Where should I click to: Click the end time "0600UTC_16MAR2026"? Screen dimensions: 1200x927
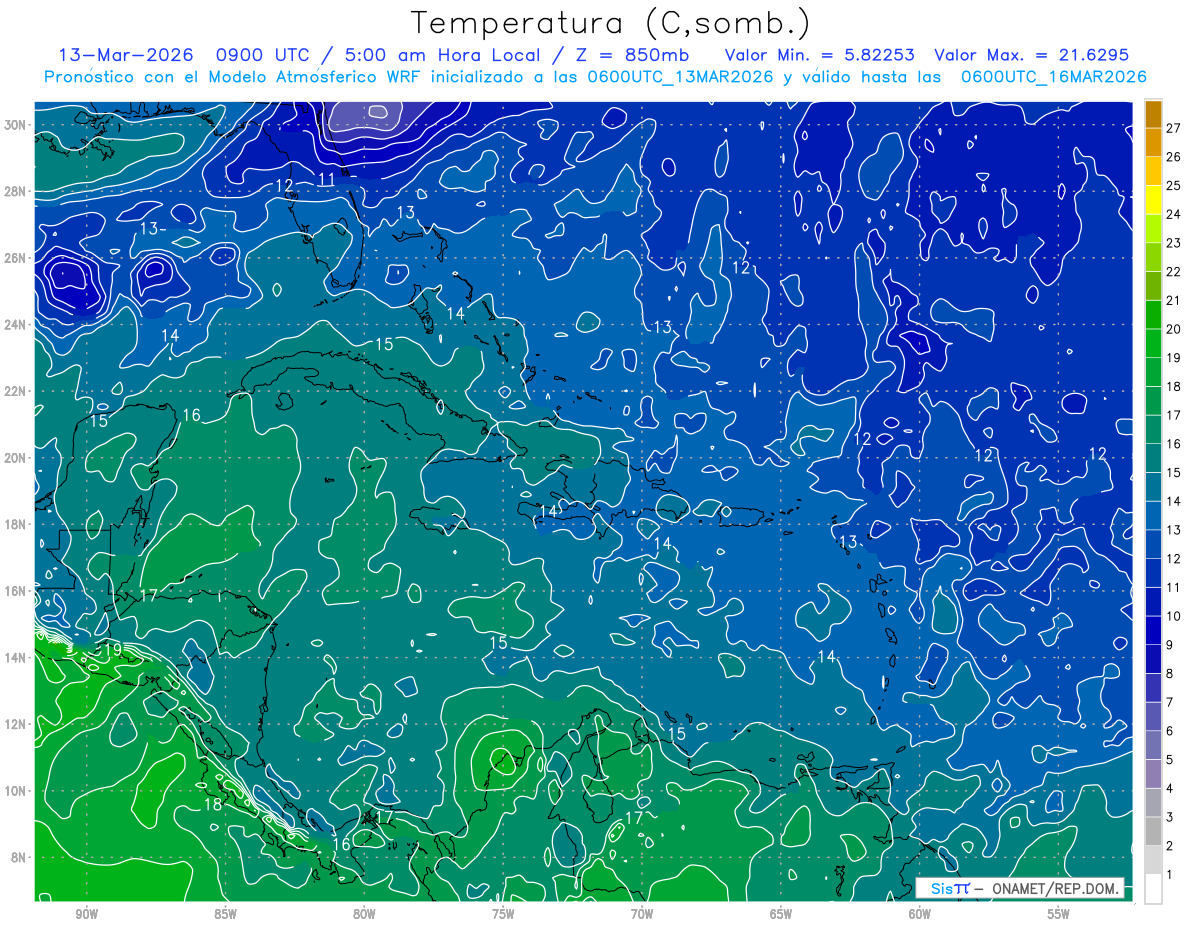[x=1053, y=77]
